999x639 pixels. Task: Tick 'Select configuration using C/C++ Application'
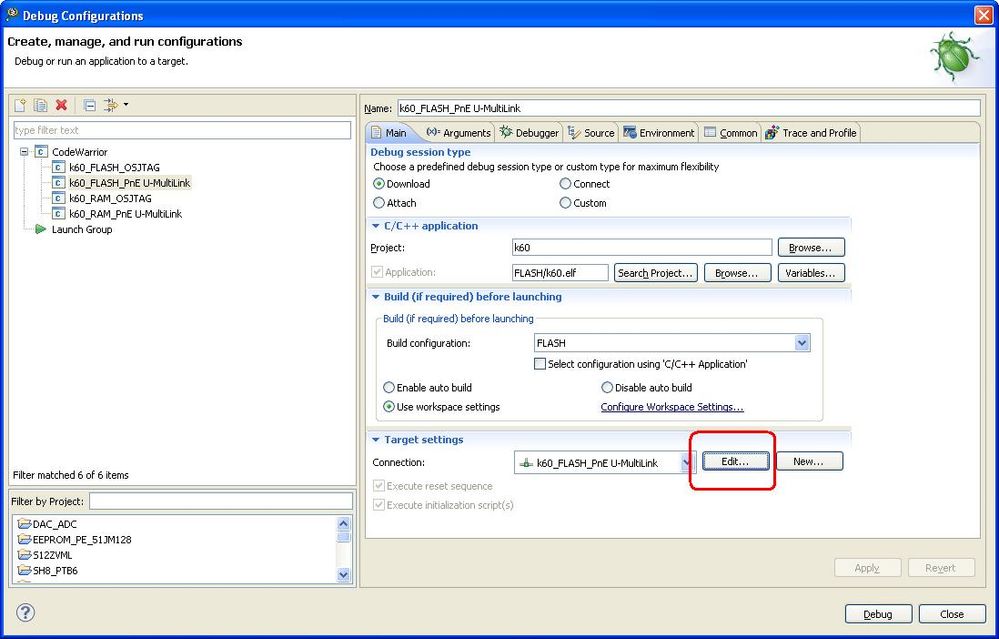click(540, 364)
